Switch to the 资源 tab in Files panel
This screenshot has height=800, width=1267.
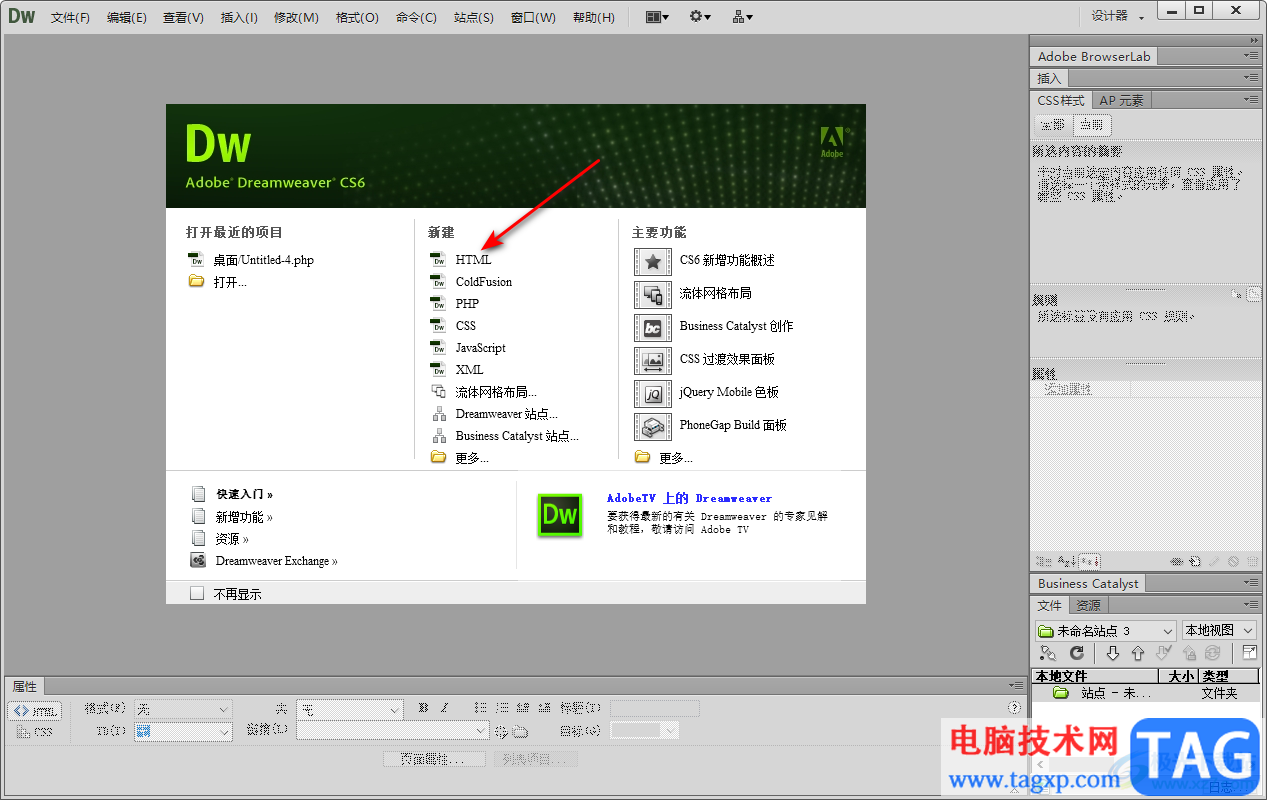point(1088,605)
